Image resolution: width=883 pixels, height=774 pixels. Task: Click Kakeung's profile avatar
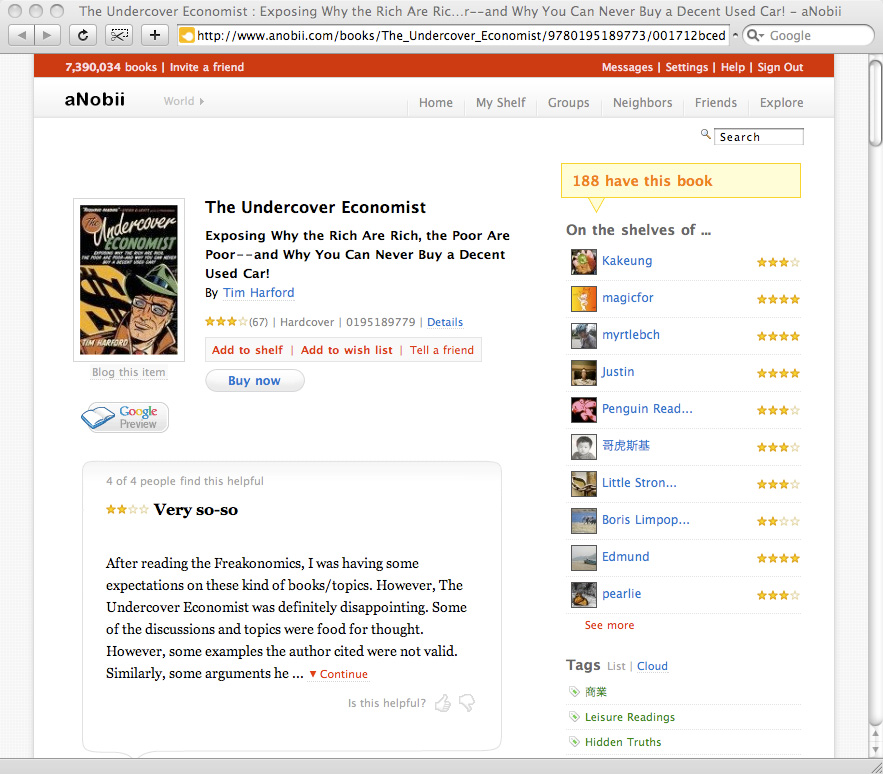tap(583, 262)
